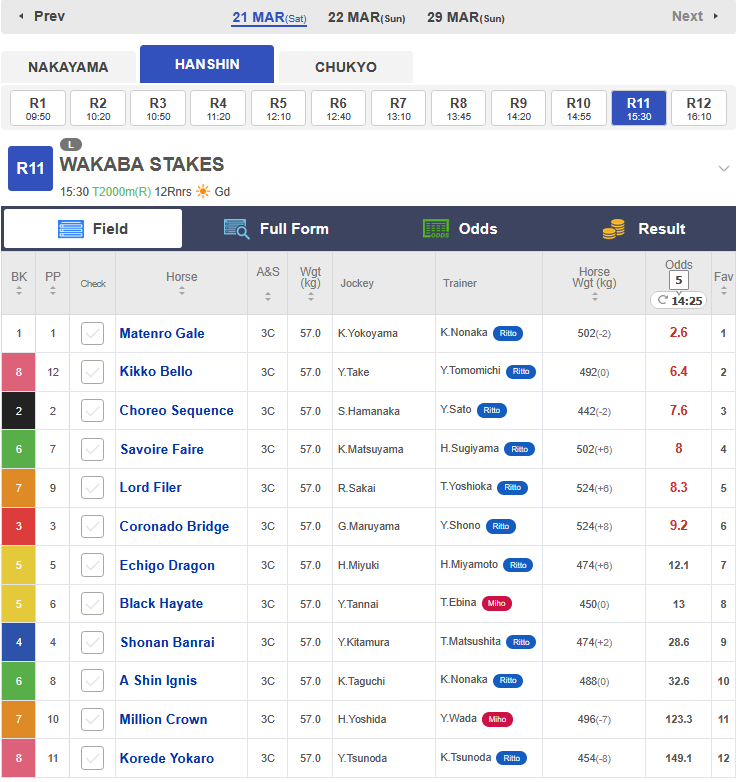
Task: Click Ritto badge beside K.Nonaka for Matenro Gale
Action: pos(508,333)
